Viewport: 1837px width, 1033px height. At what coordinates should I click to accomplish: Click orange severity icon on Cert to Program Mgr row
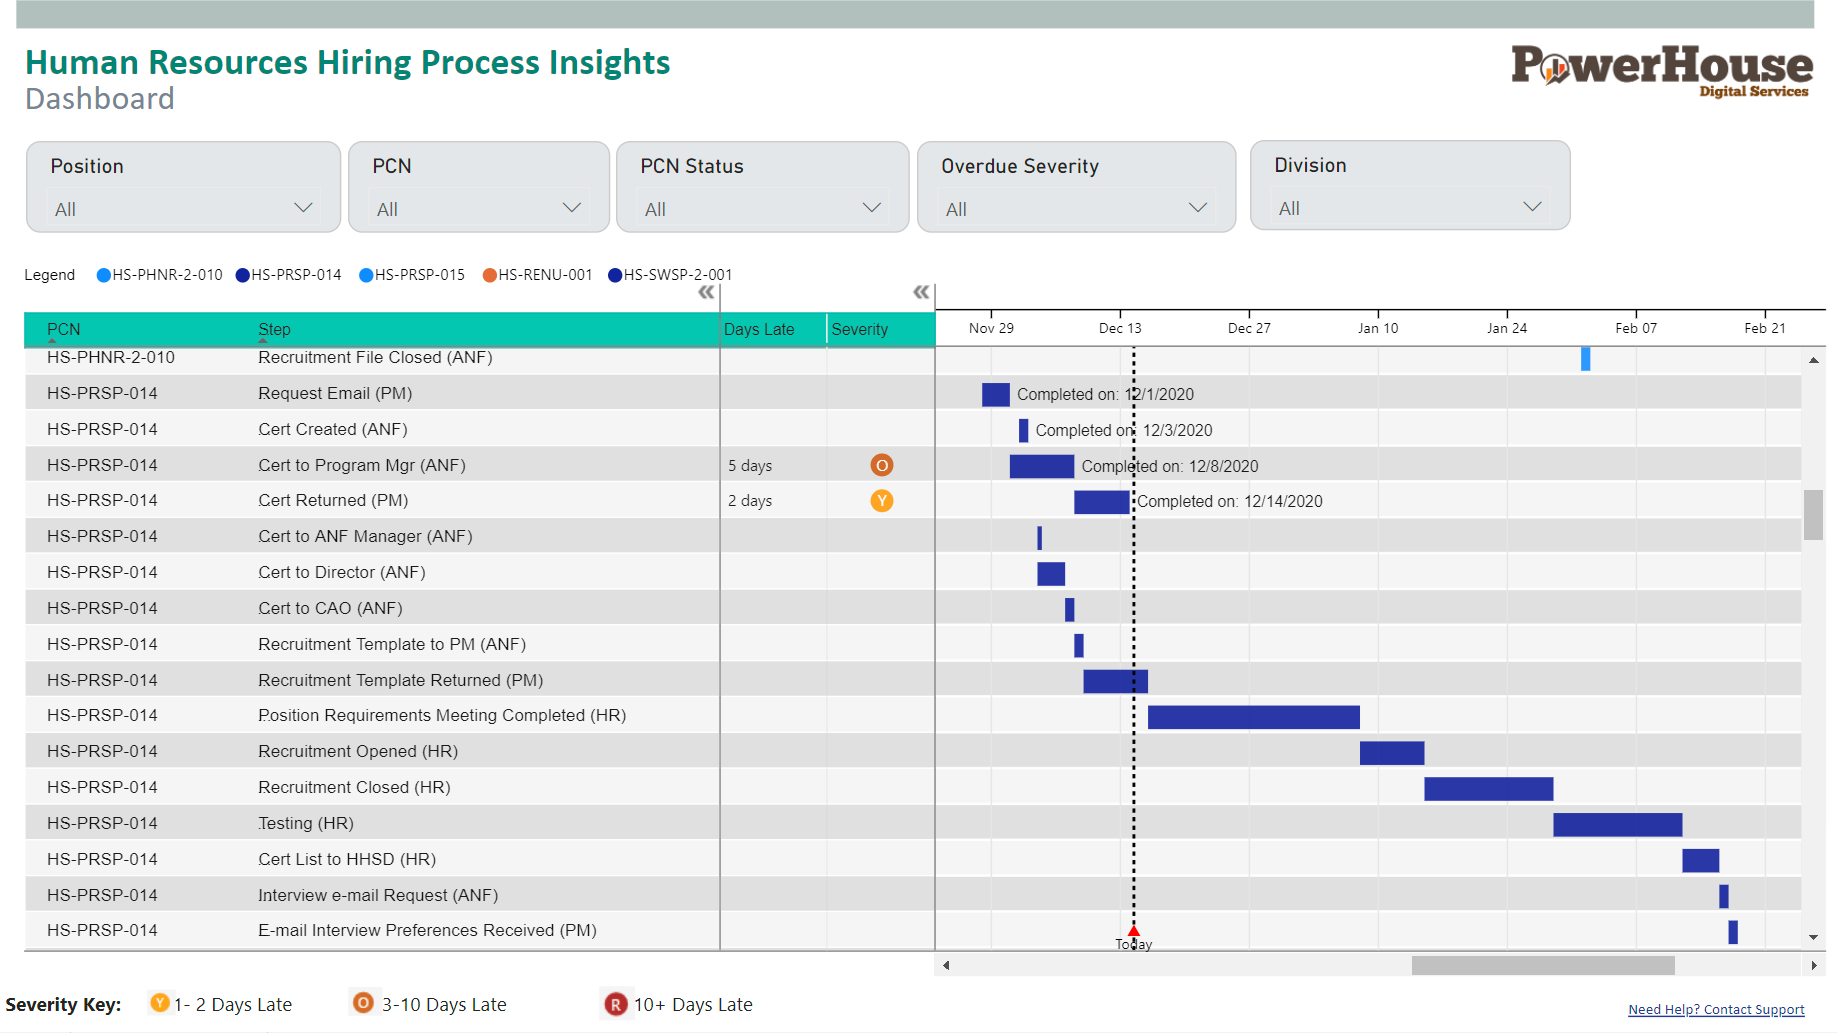(882, 465)
